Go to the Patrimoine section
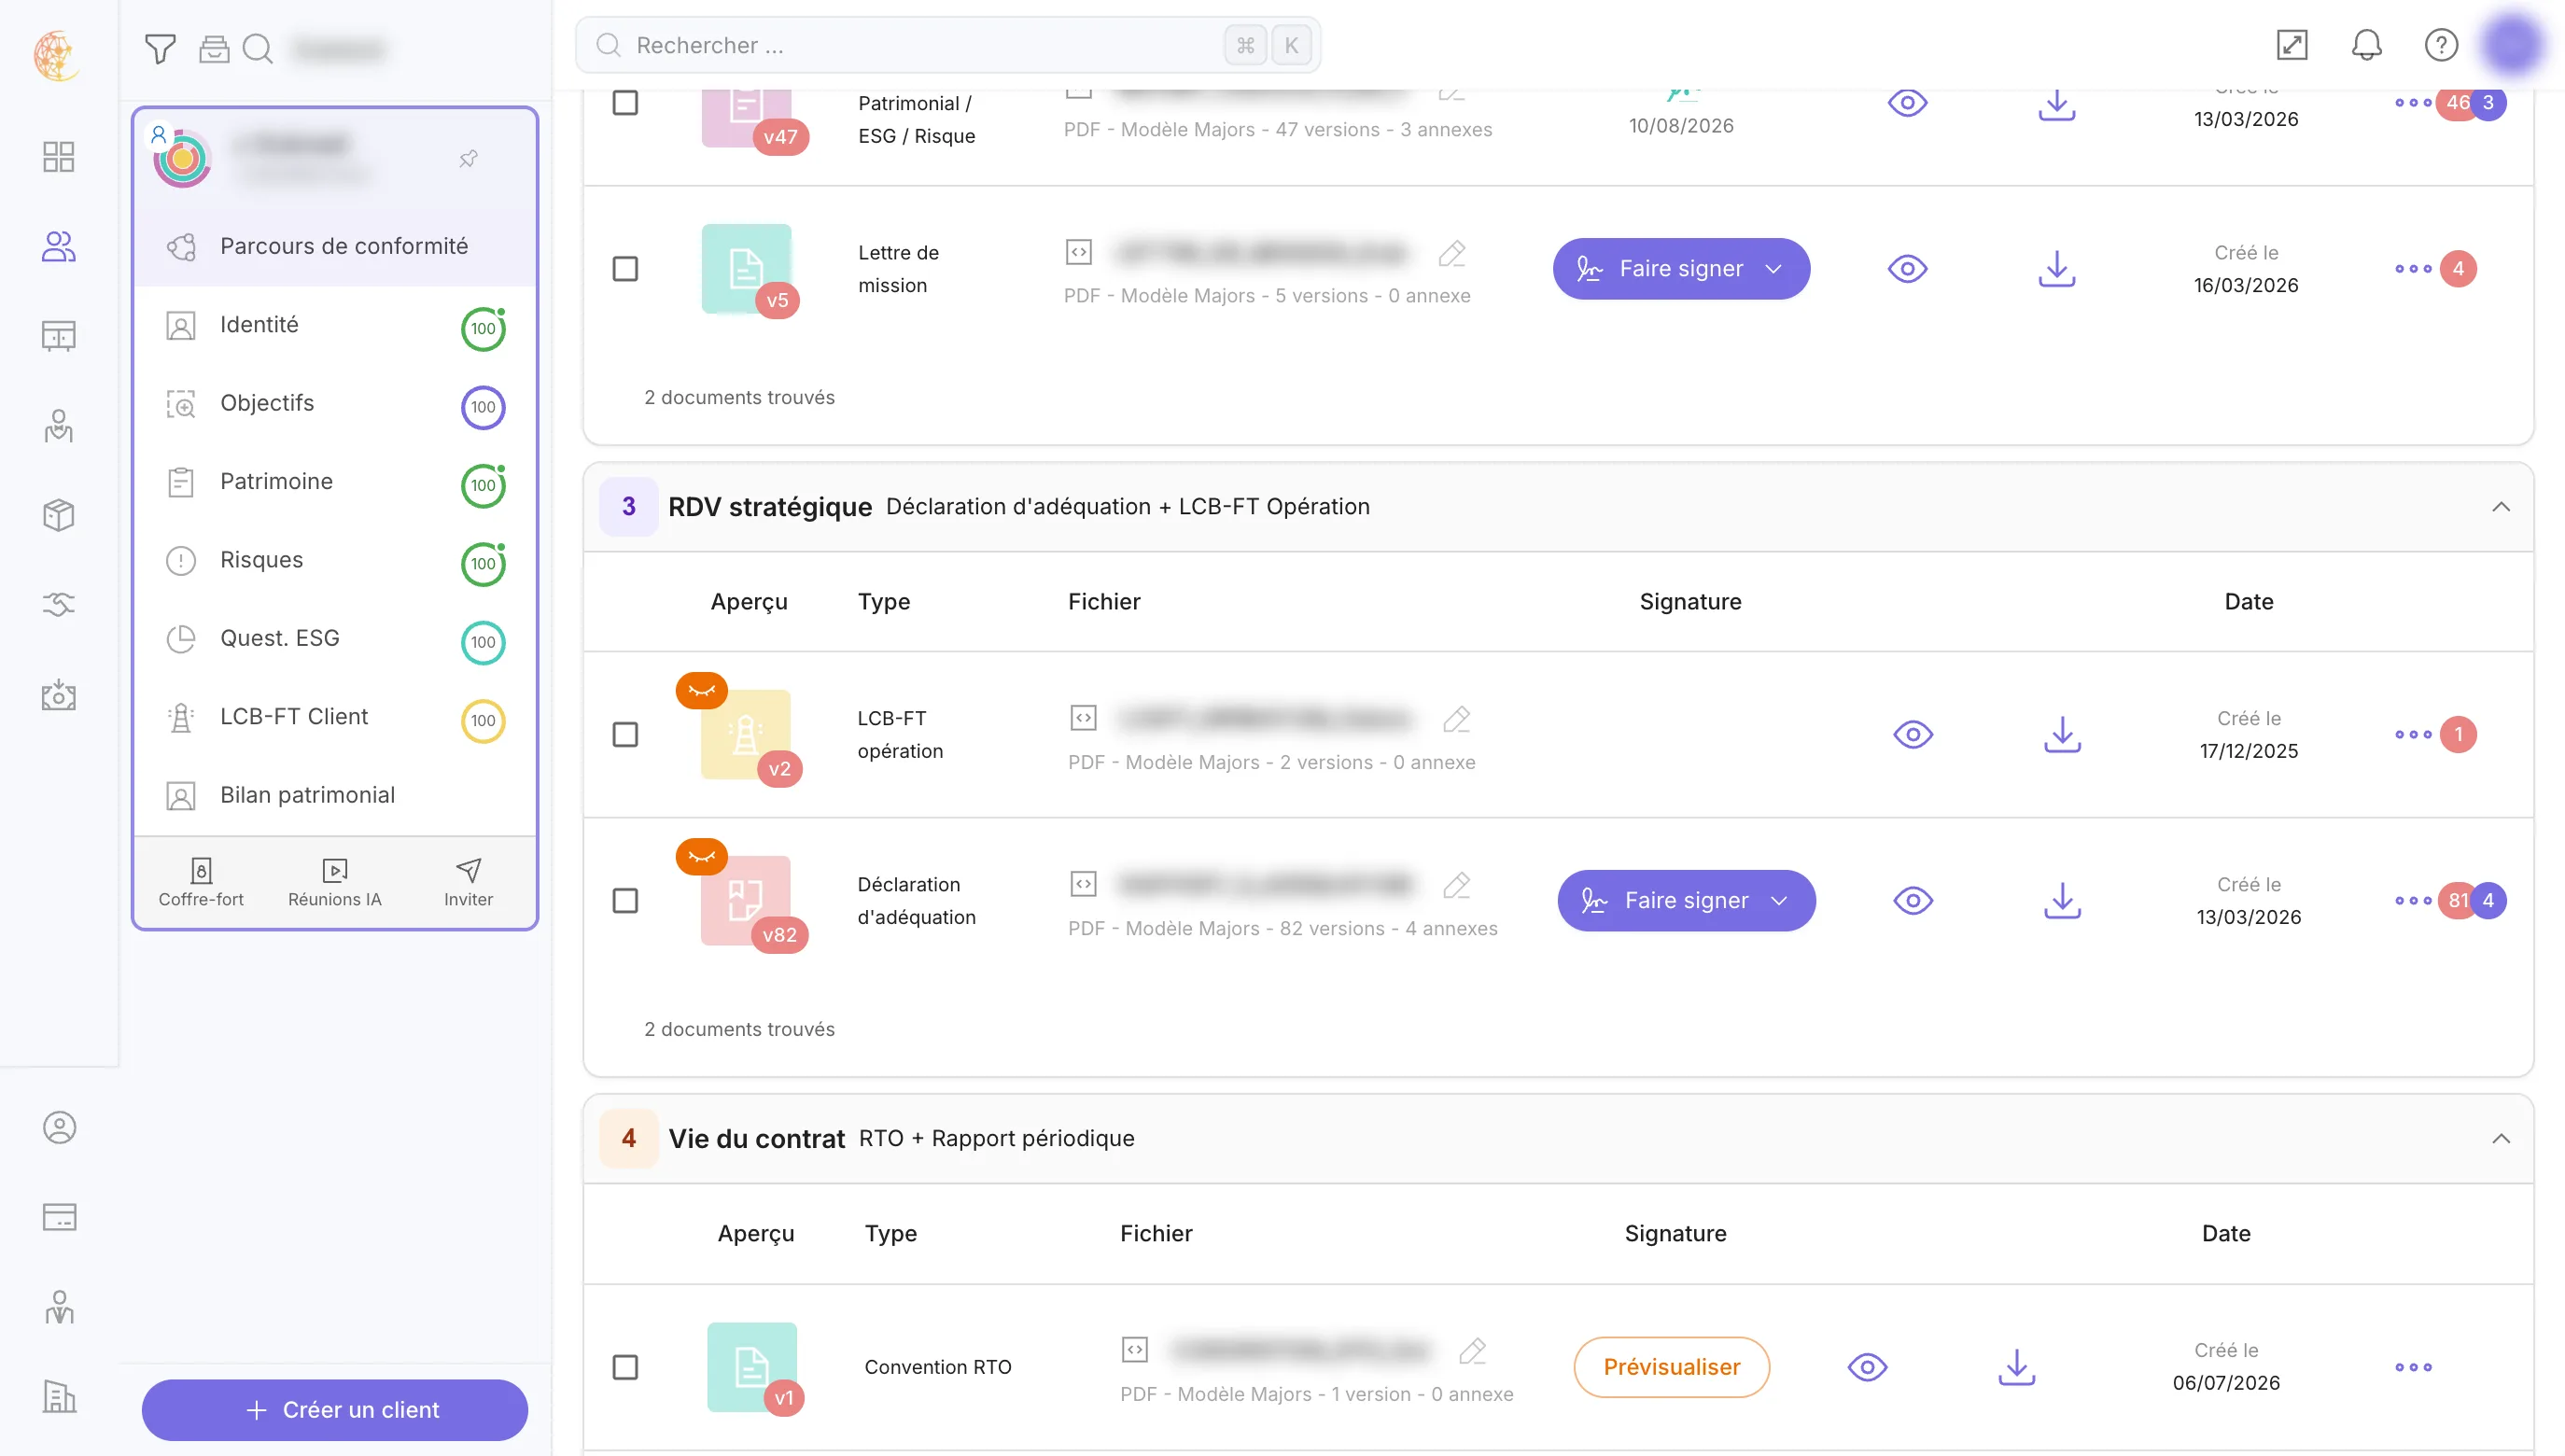2565x1456 pixels. pyautogui.click(x=335, y=482)
